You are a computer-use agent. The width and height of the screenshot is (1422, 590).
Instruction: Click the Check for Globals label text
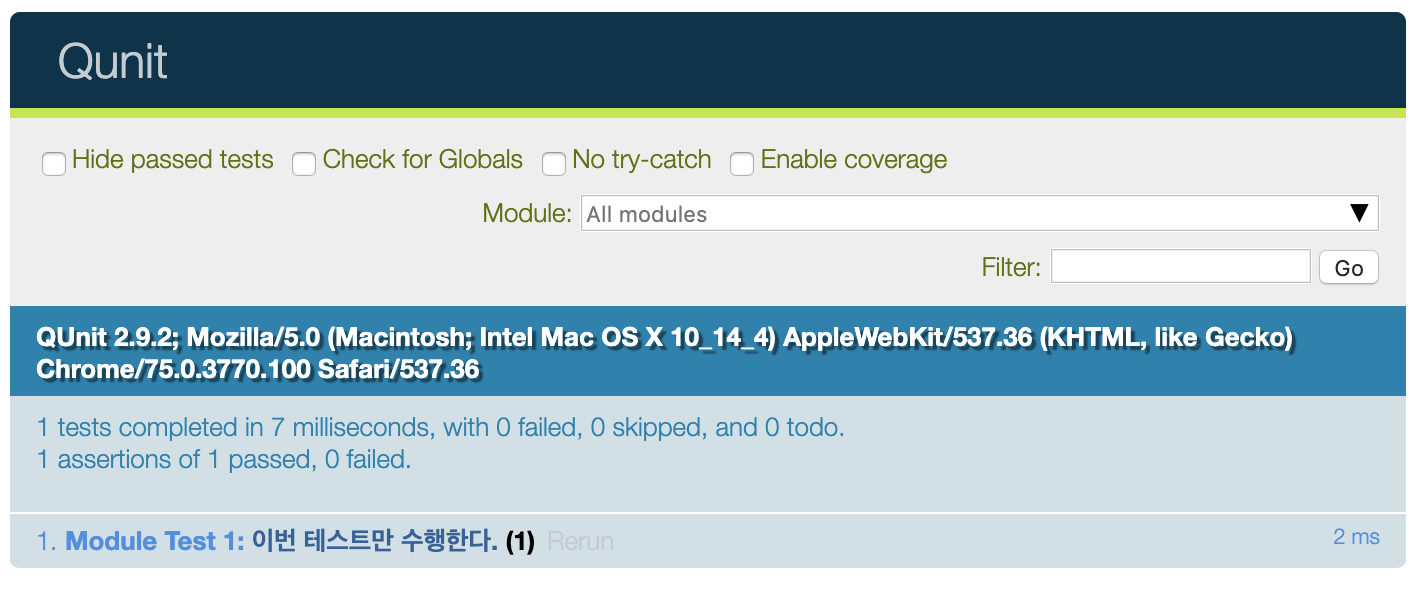coord(423,160)
